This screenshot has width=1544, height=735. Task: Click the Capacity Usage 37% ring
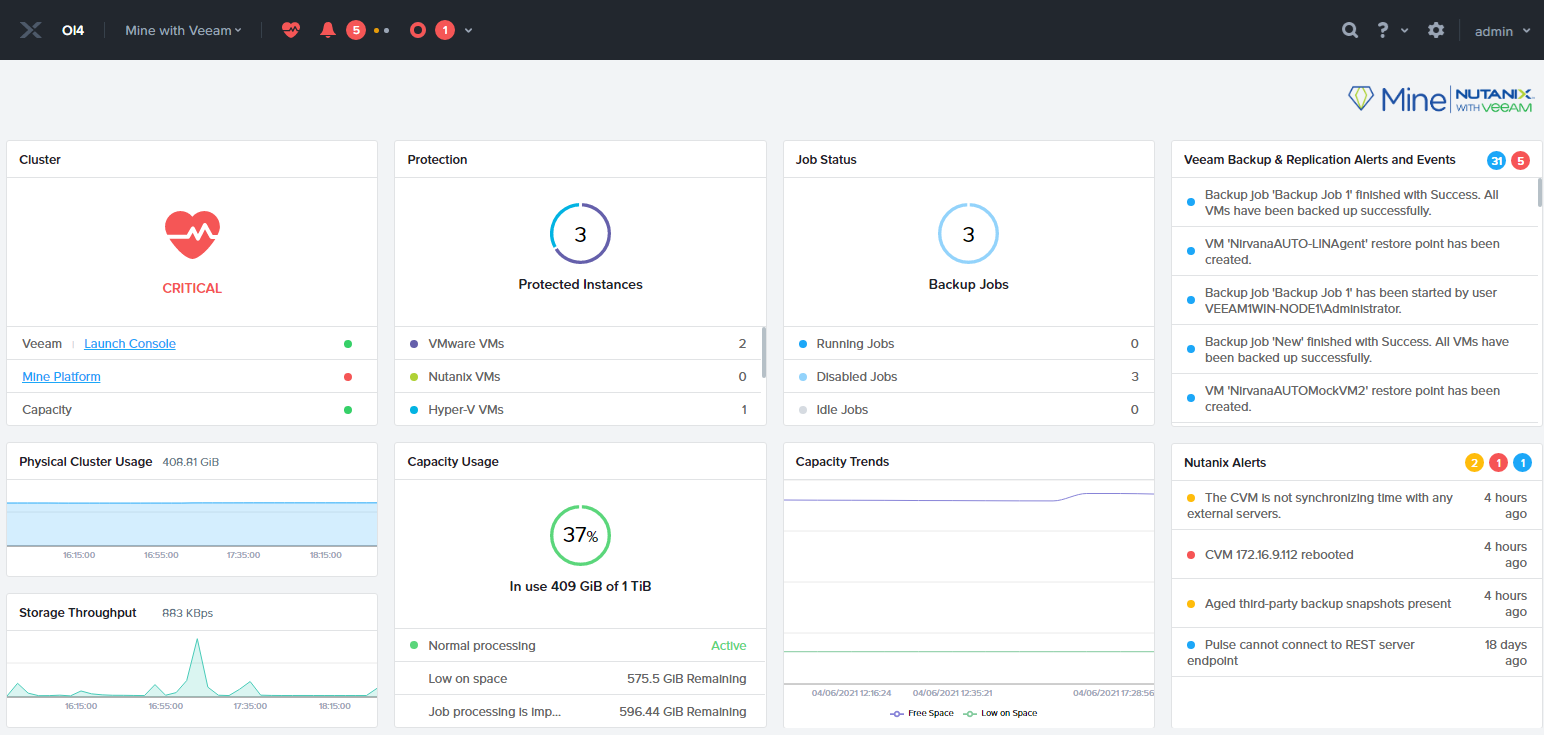click(x=580, y=536)
